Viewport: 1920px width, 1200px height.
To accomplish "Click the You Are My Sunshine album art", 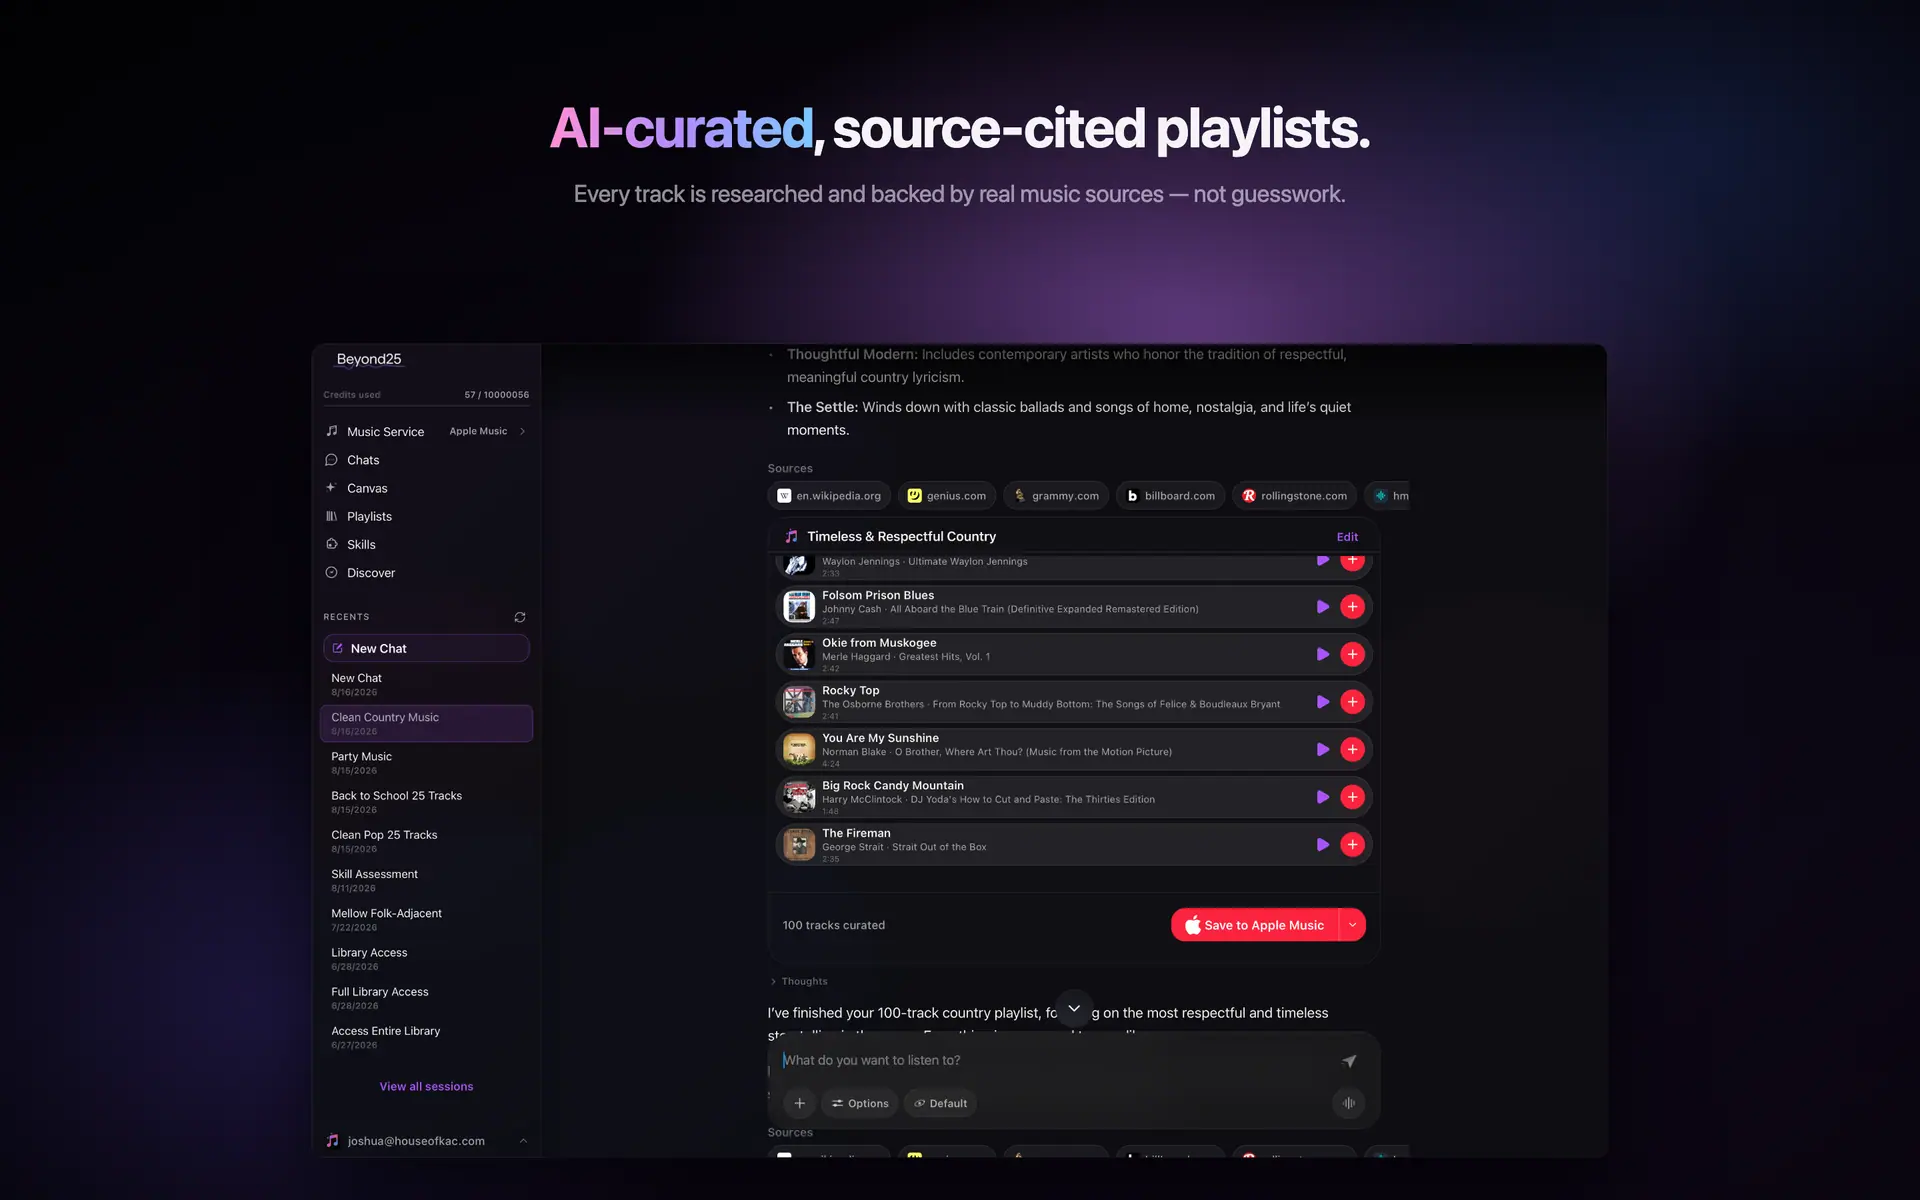I will [x=799, y=749].
